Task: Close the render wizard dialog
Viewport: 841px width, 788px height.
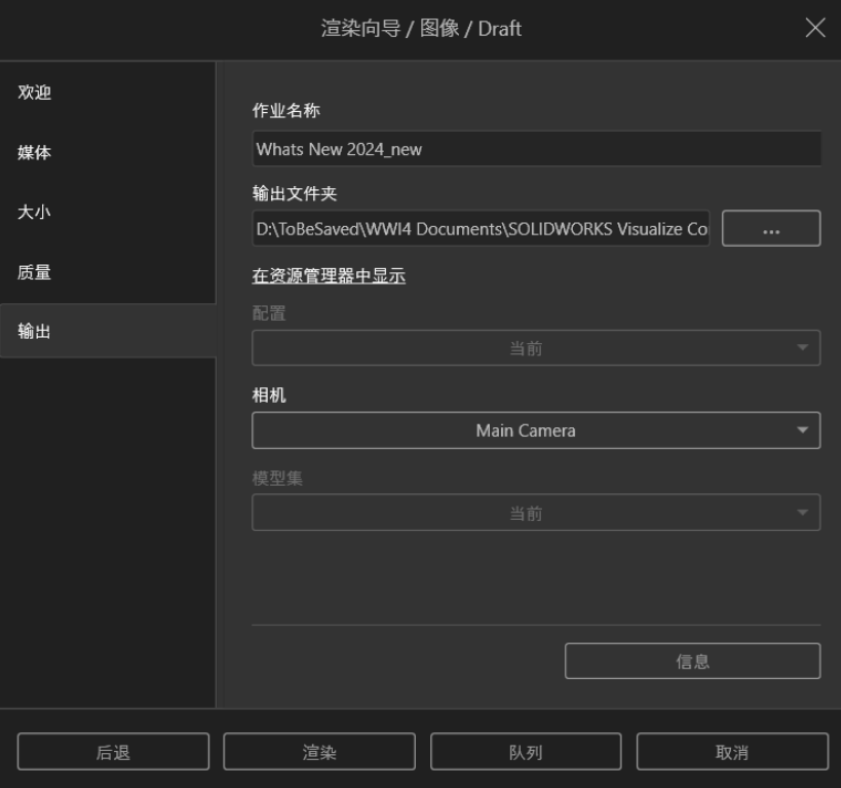Action: pyautogui.click(x=815, y=29)
